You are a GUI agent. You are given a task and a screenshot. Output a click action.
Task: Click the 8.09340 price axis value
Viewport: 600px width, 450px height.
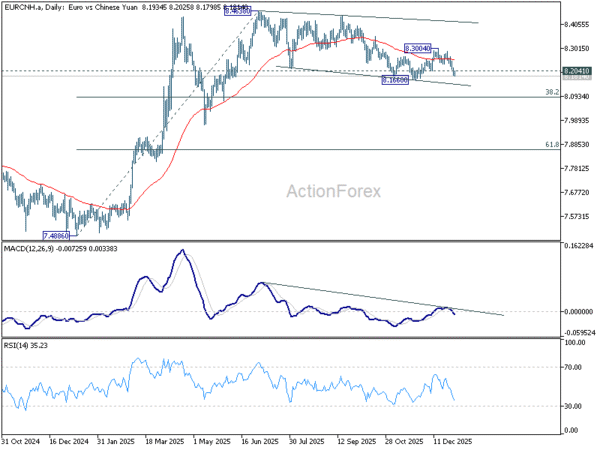tap(576, 96)
